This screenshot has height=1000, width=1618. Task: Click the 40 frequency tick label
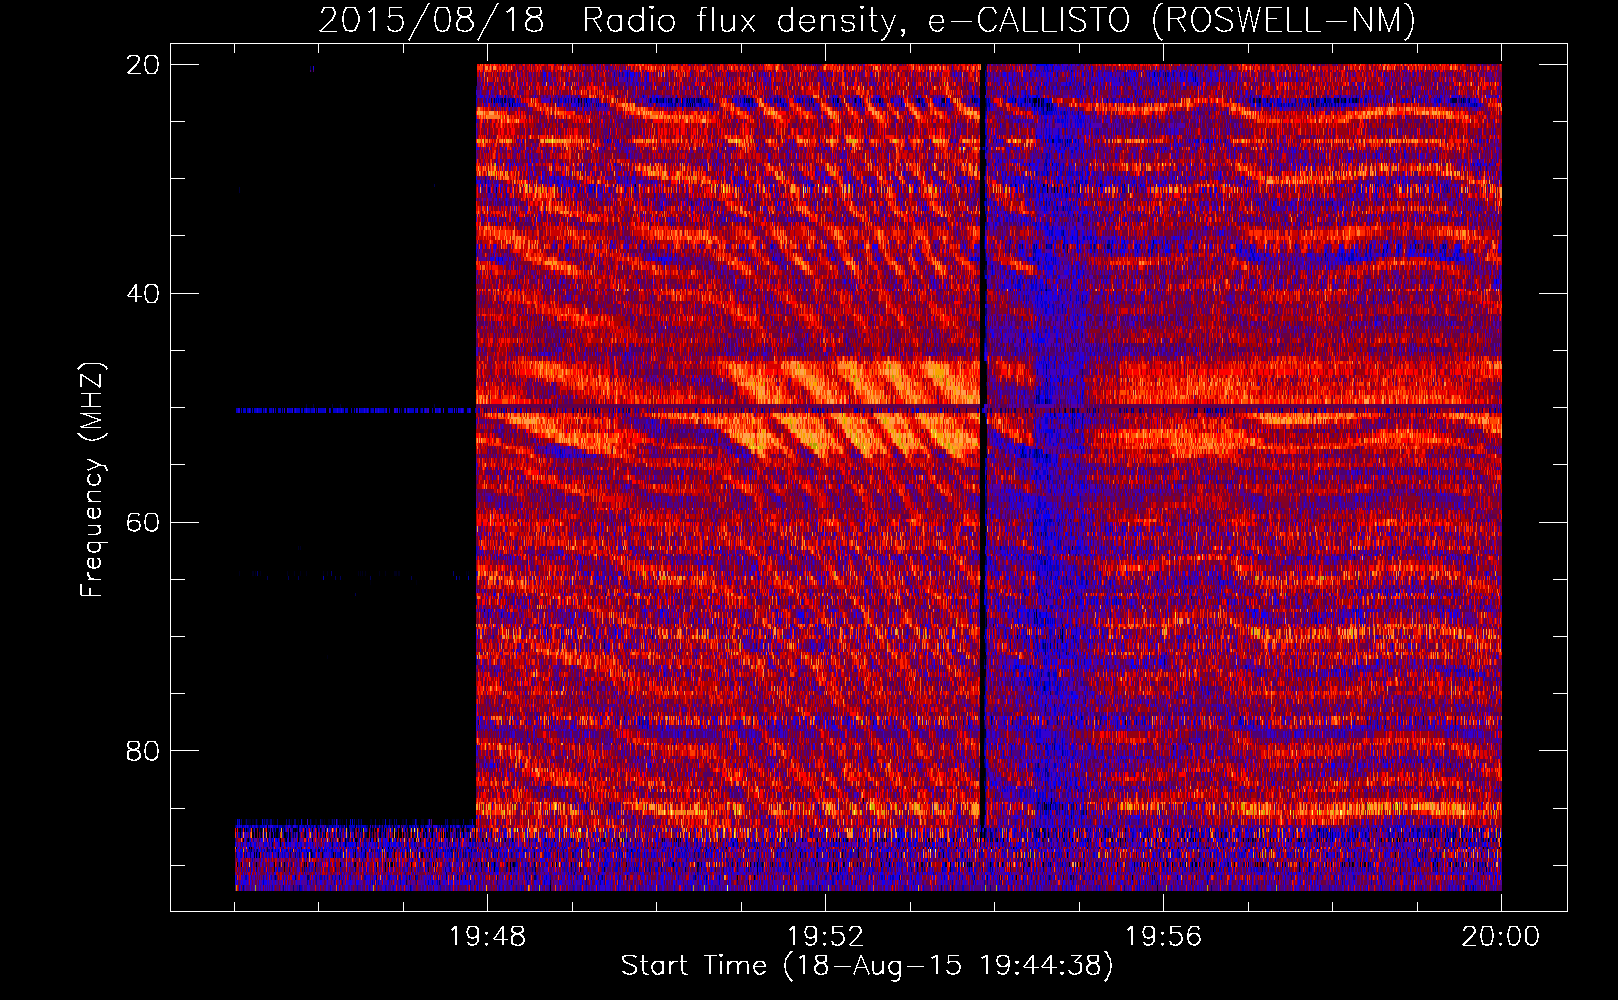(x=143, y=294)
